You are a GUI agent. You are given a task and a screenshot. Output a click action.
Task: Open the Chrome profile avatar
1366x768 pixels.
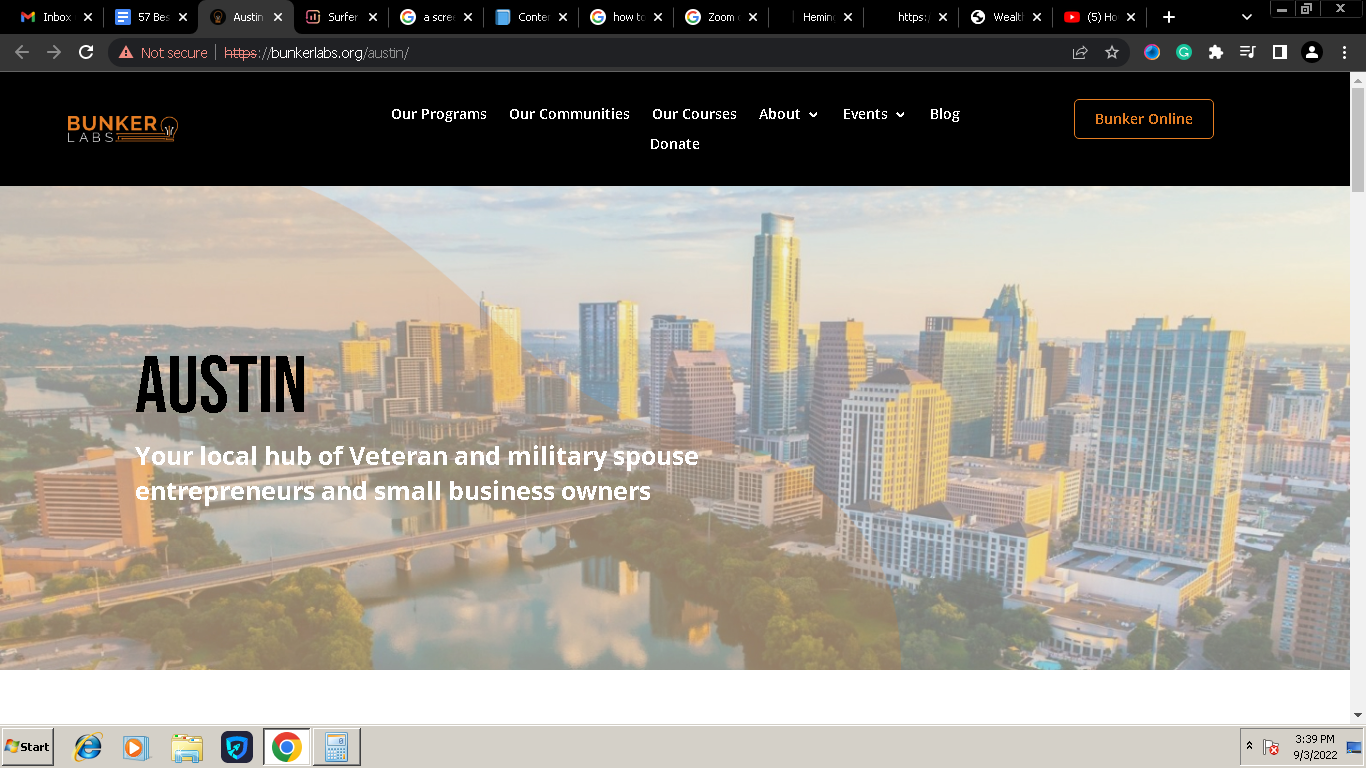coord(1312,52)
